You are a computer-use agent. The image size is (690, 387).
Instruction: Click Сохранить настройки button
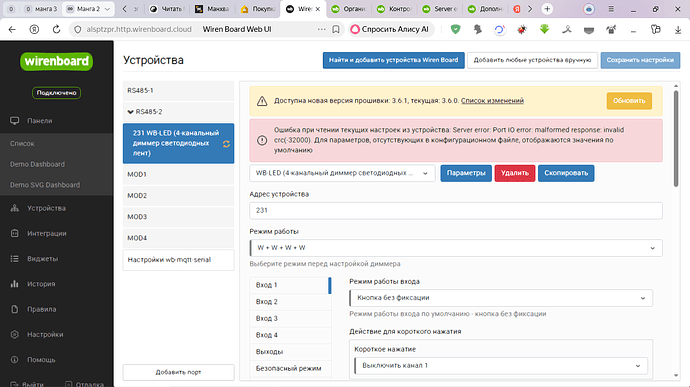[640, 60]
